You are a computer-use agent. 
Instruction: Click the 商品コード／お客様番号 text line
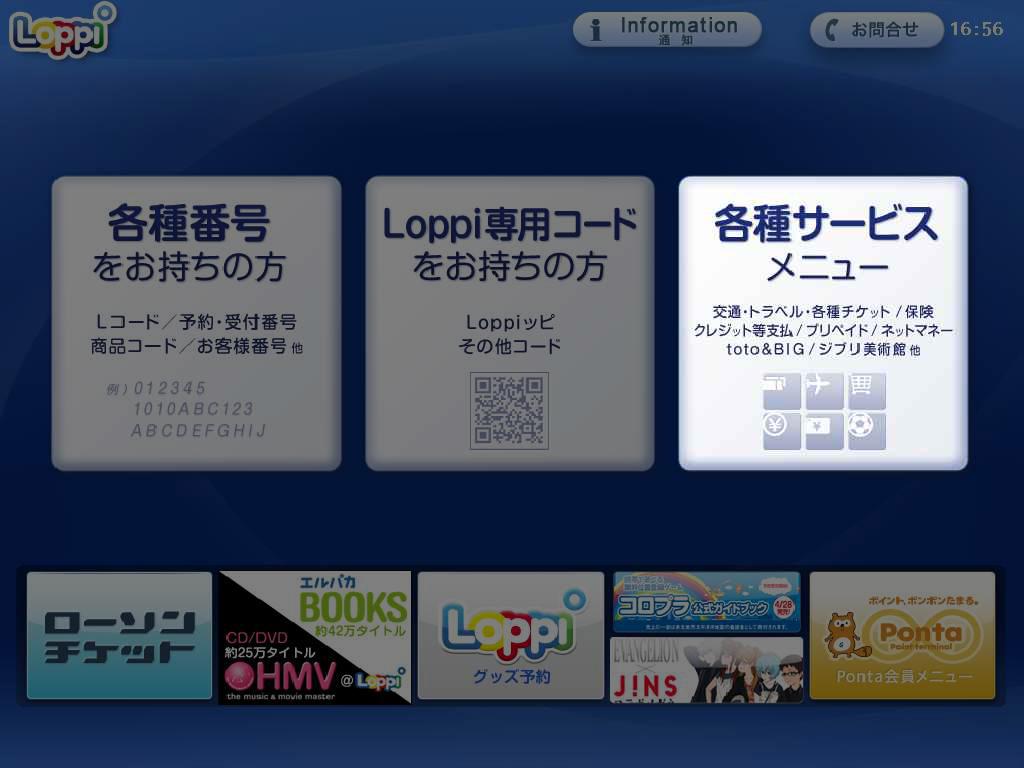pyautogui.click(x=197, y=346)
